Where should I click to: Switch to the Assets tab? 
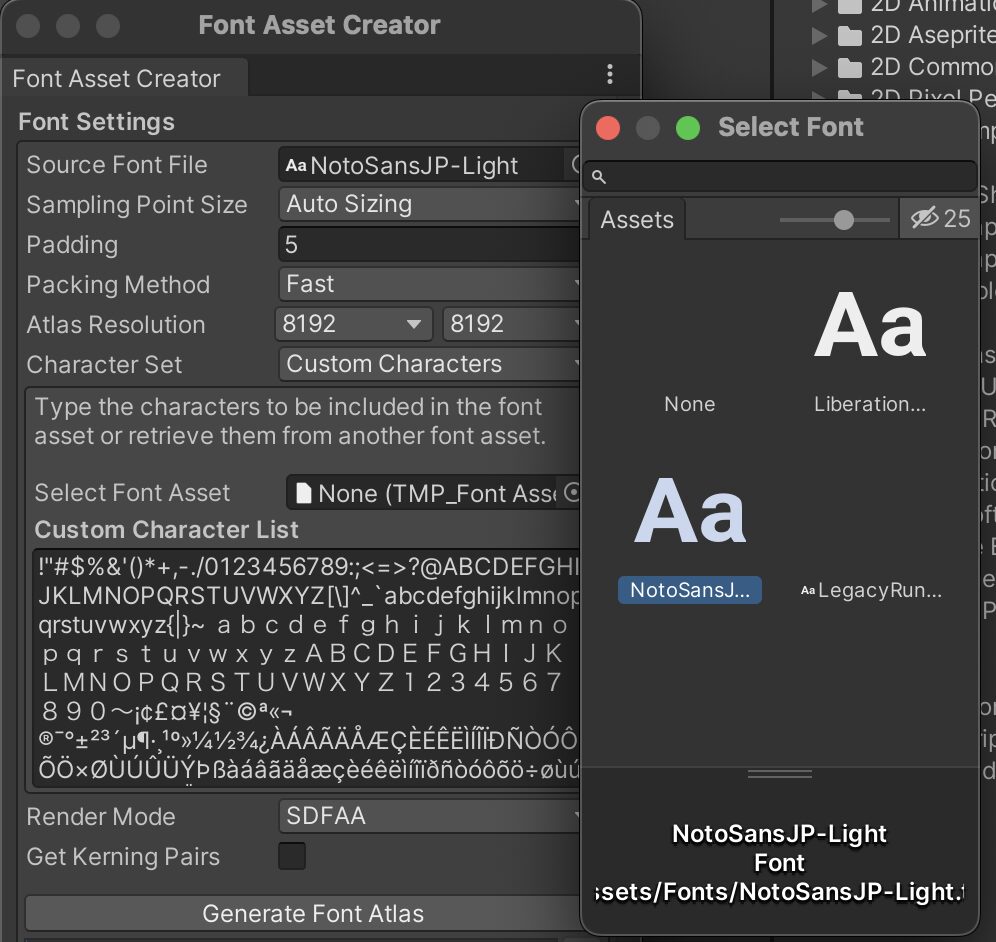coord(637,220)
